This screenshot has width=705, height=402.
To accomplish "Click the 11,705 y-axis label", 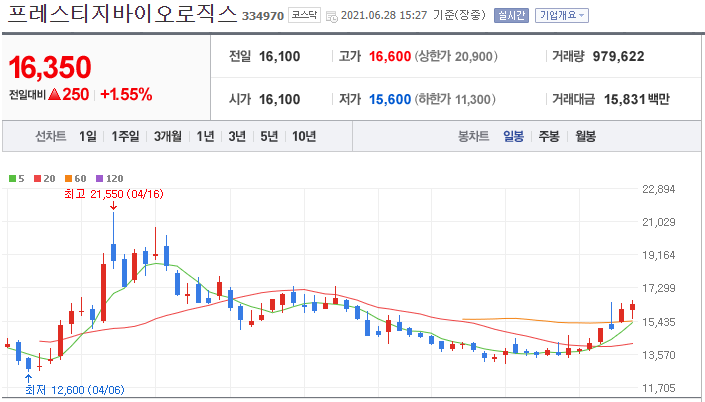I will coord(659,388).
